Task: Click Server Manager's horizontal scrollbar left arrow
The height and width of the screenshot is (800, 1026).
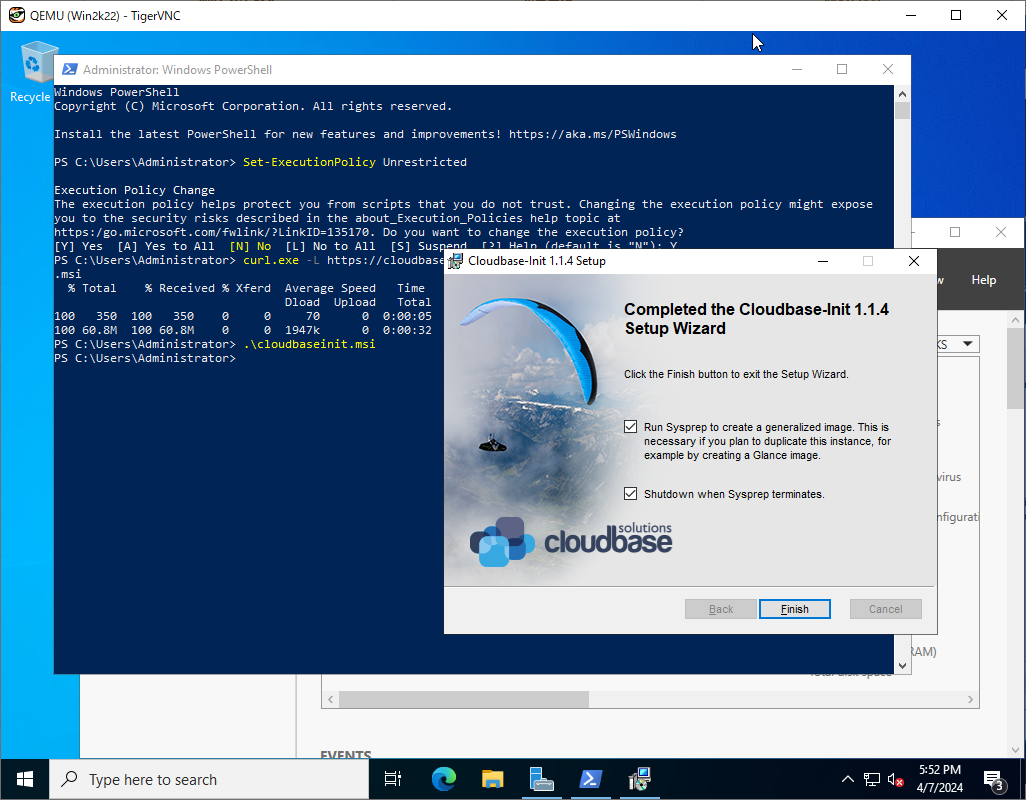Action: [330, 699]
